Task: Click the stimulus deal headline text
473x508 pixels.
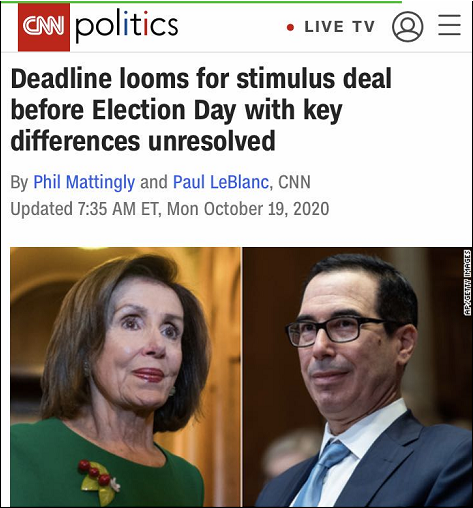Action: (201, 110)
